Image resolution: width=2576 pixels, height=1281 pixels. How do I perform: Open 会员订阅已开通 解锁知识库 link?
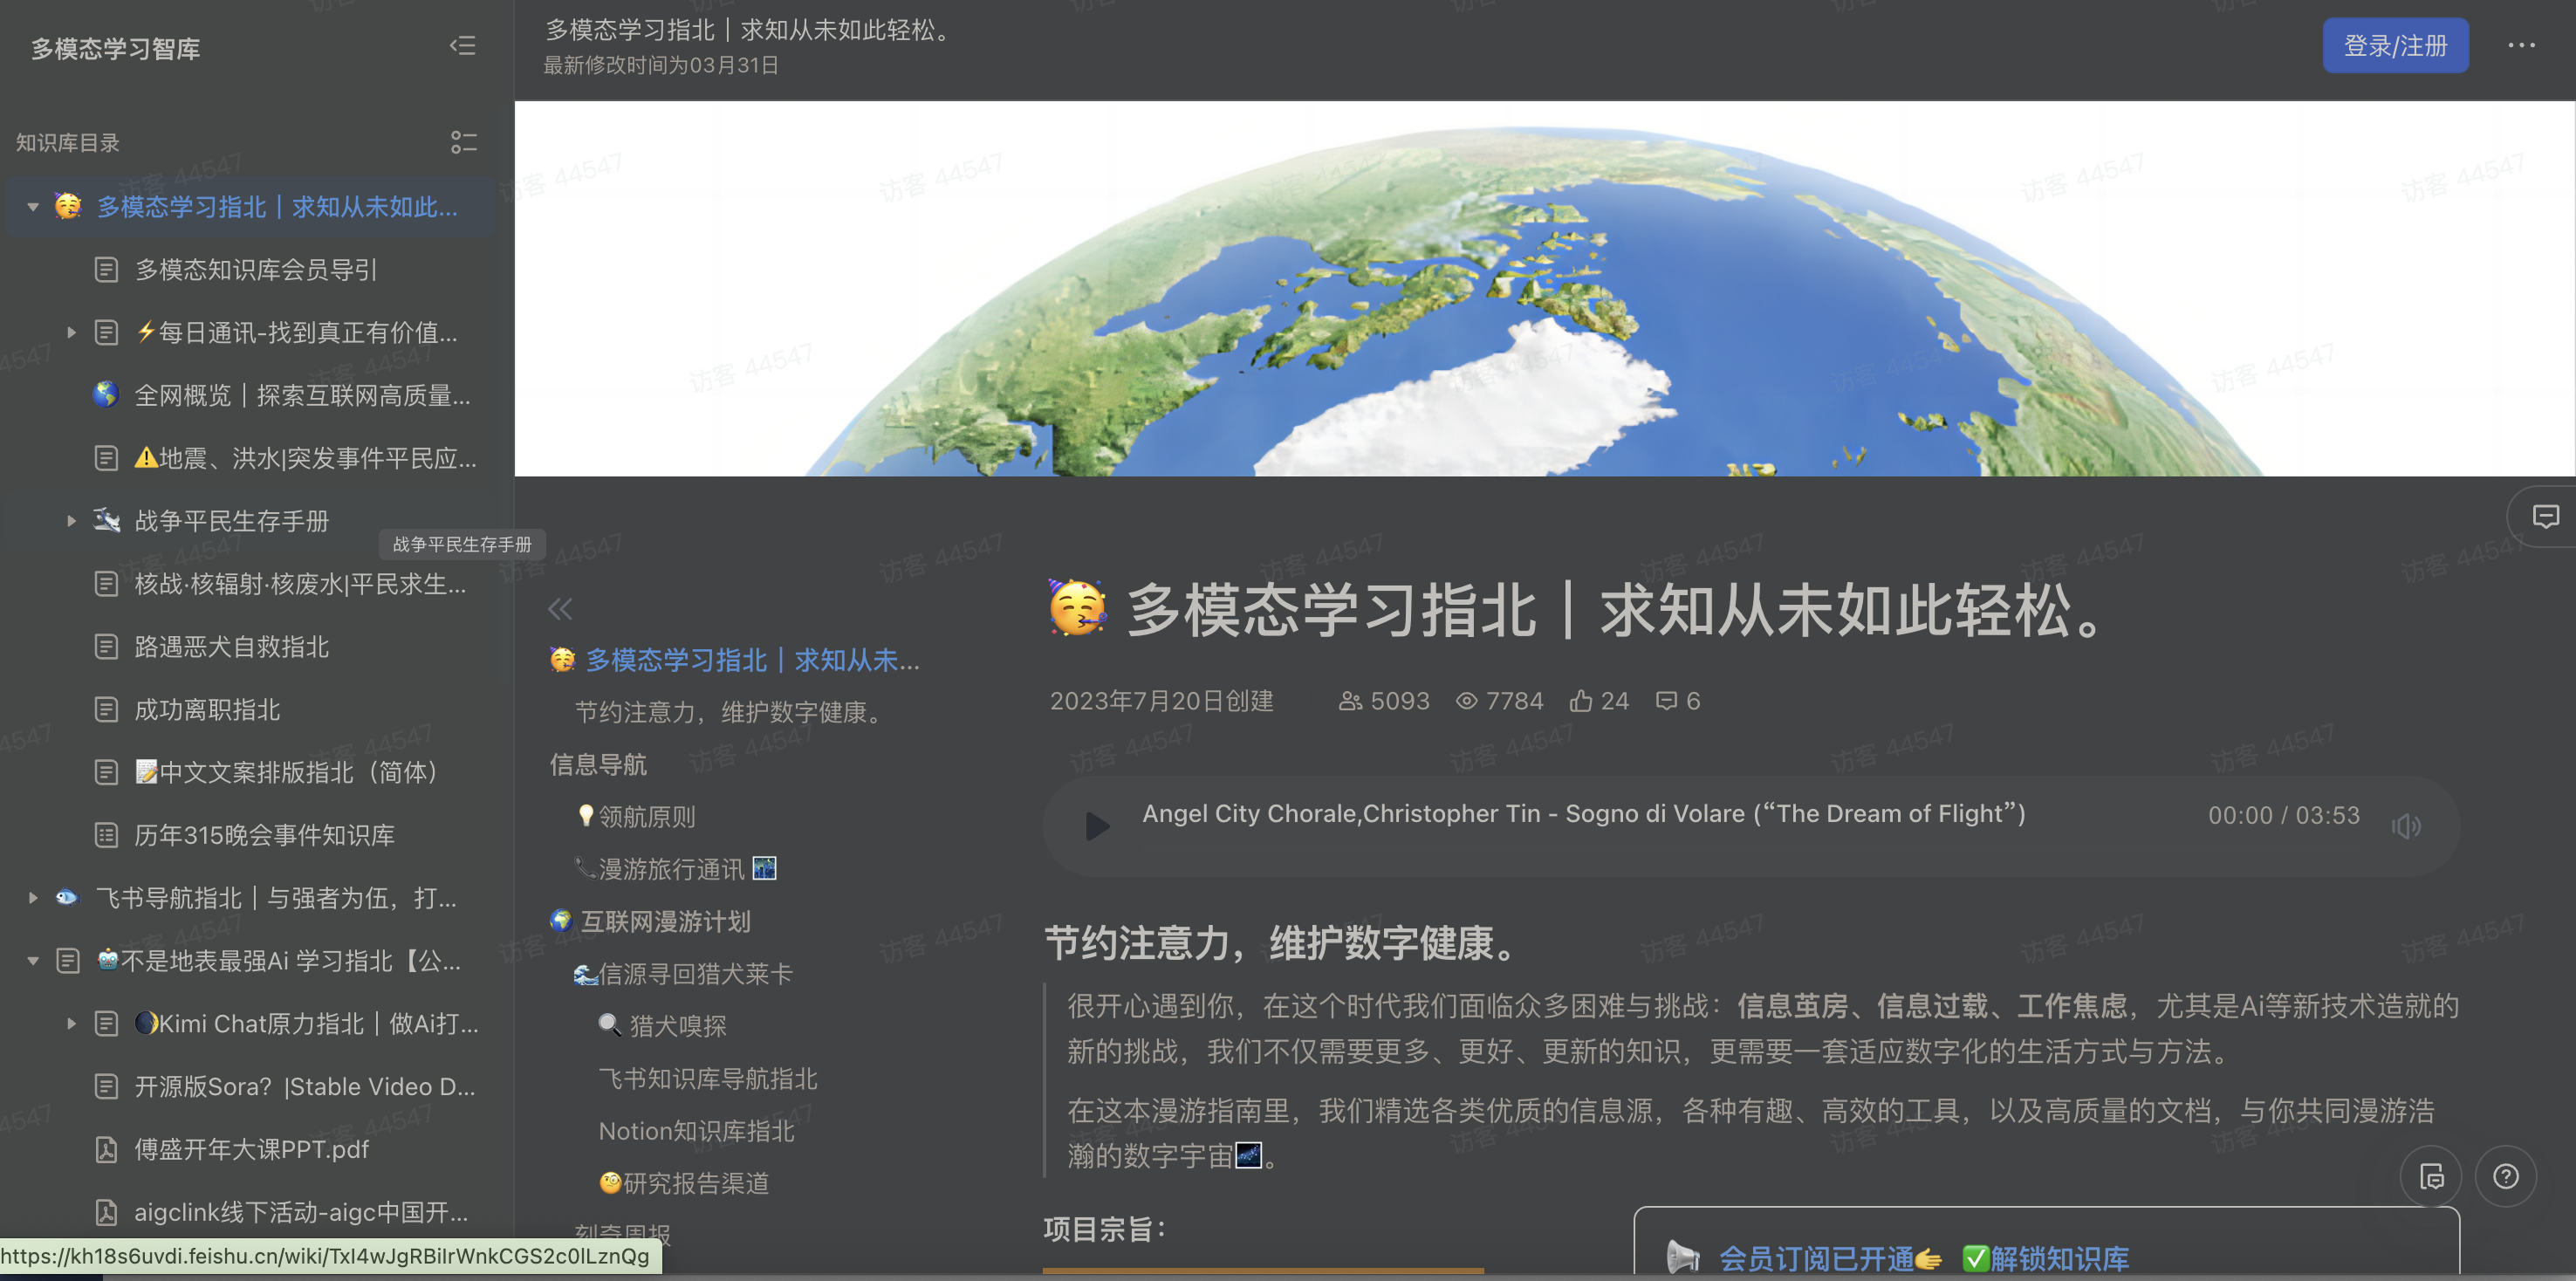point(1923,1258)
